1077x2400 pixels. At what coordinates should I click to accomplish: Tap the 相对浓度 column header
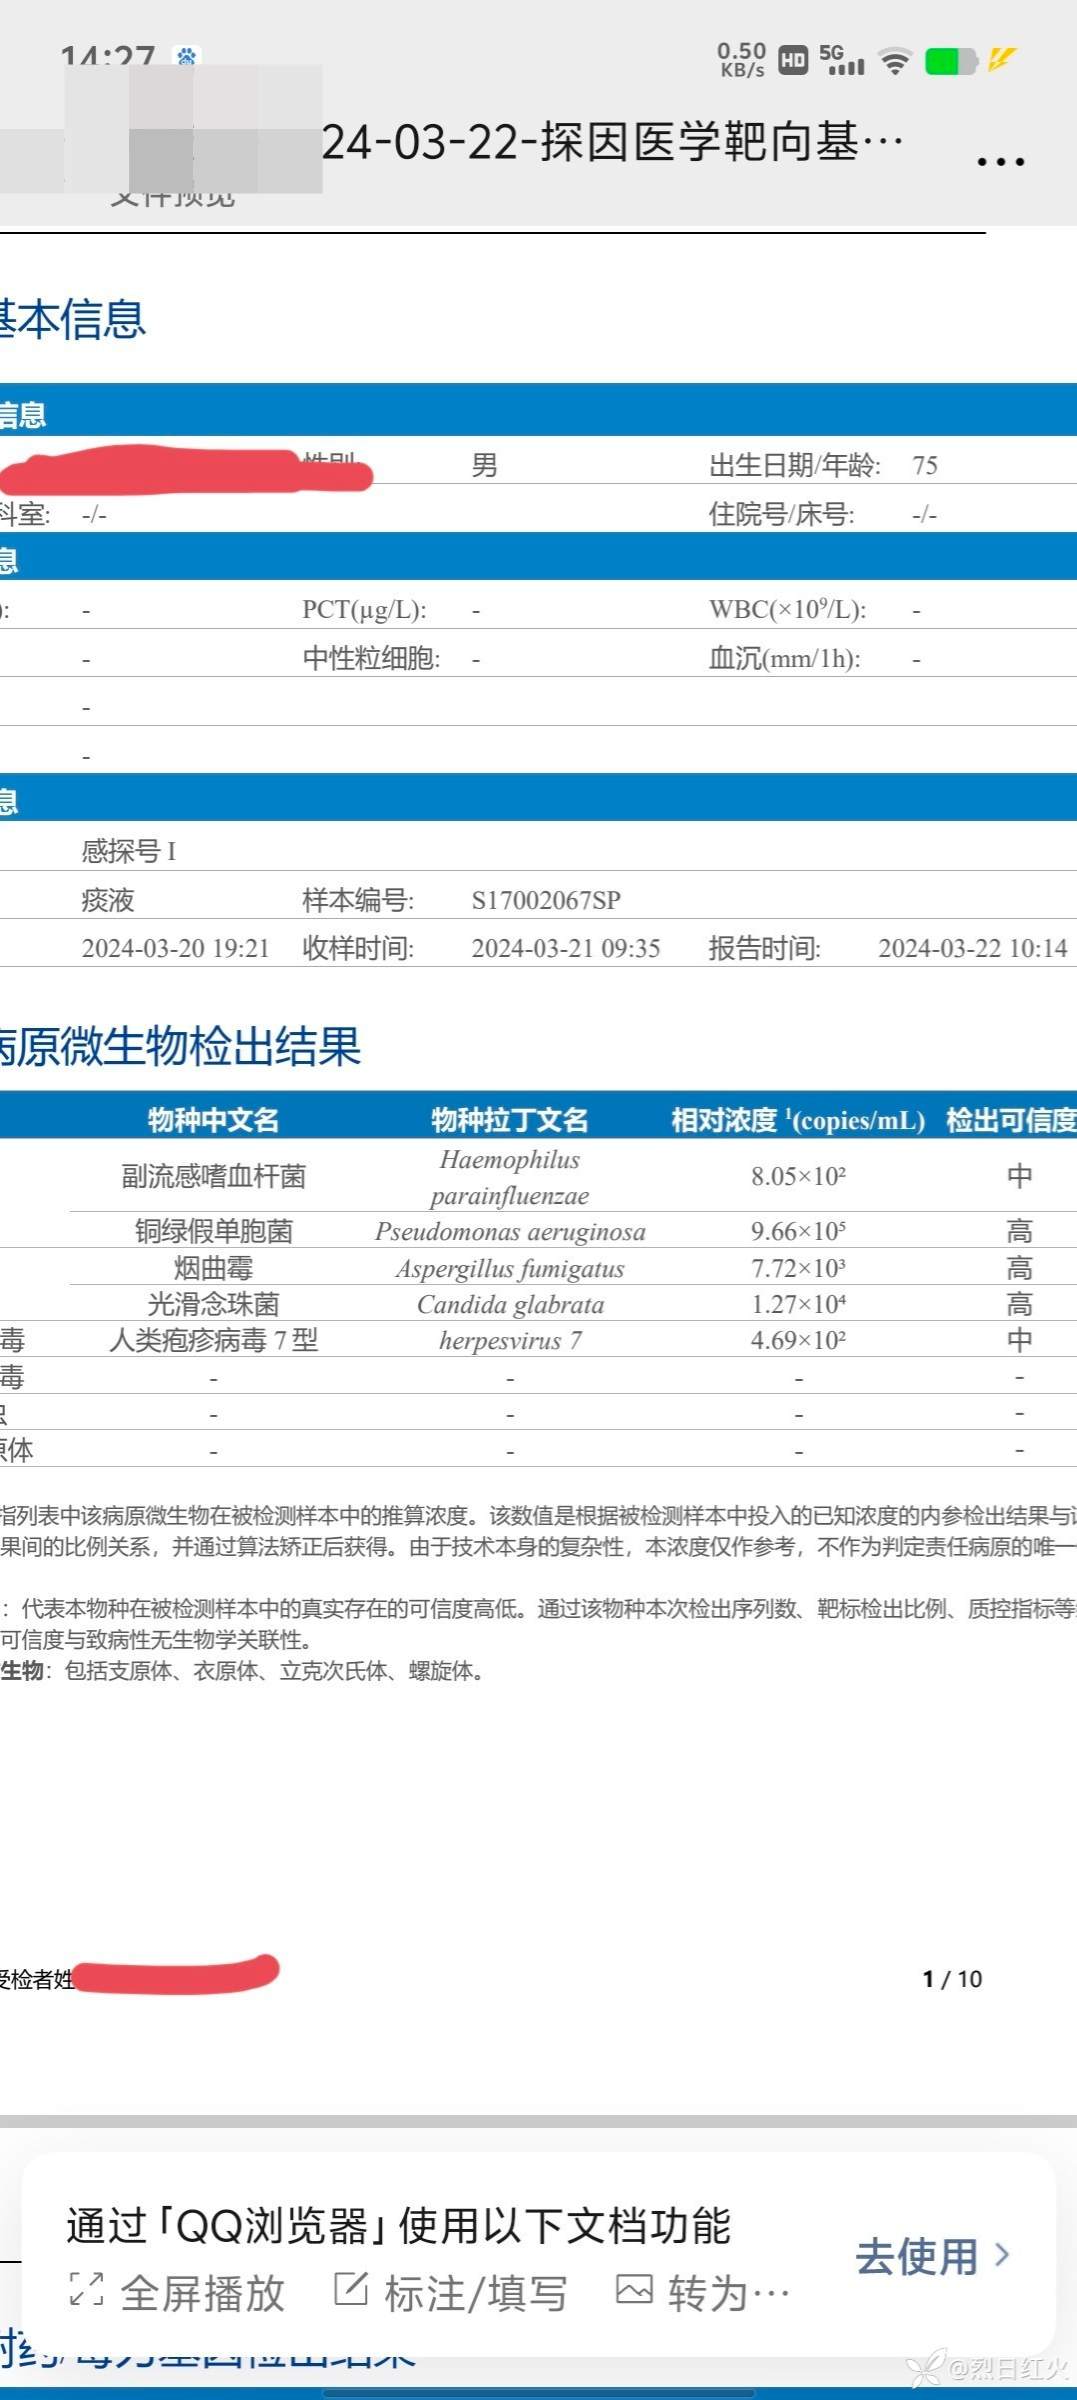click(x=797, y=1120)
